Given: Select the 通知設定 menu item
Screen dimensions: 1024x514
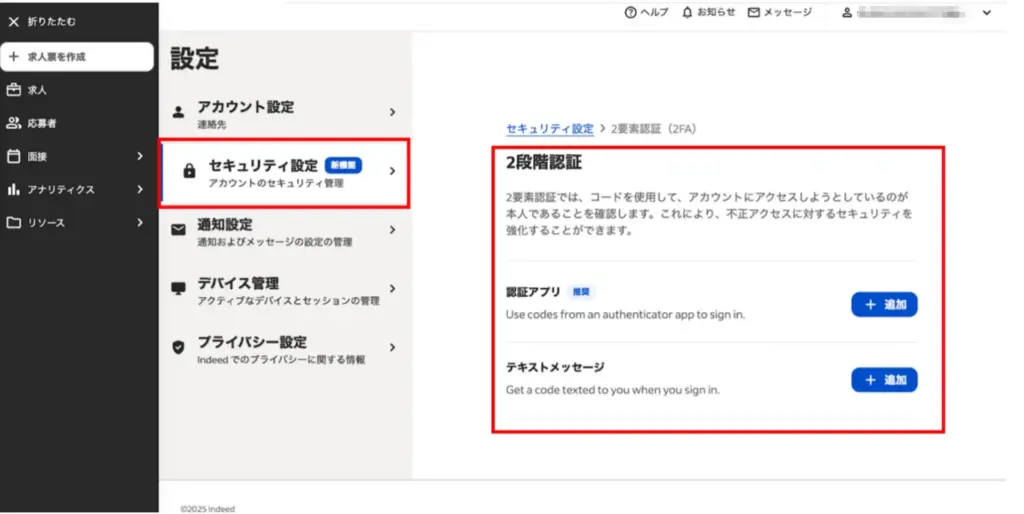Looking at the screenshot, I should 285,231.
